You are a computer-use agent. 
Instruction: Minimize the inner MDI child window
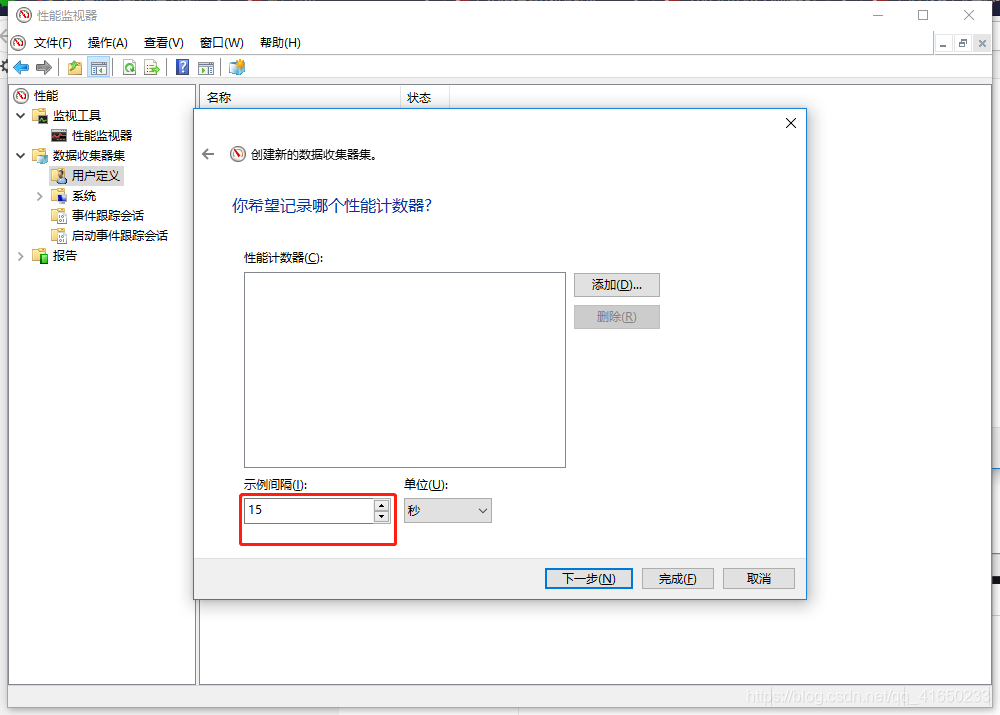tap(943, 43)
